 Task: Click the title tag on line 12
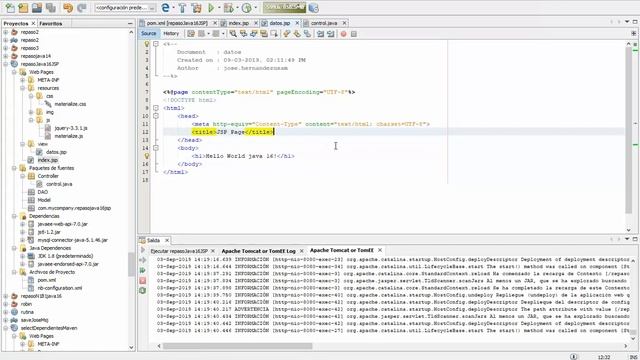[233, 132]
